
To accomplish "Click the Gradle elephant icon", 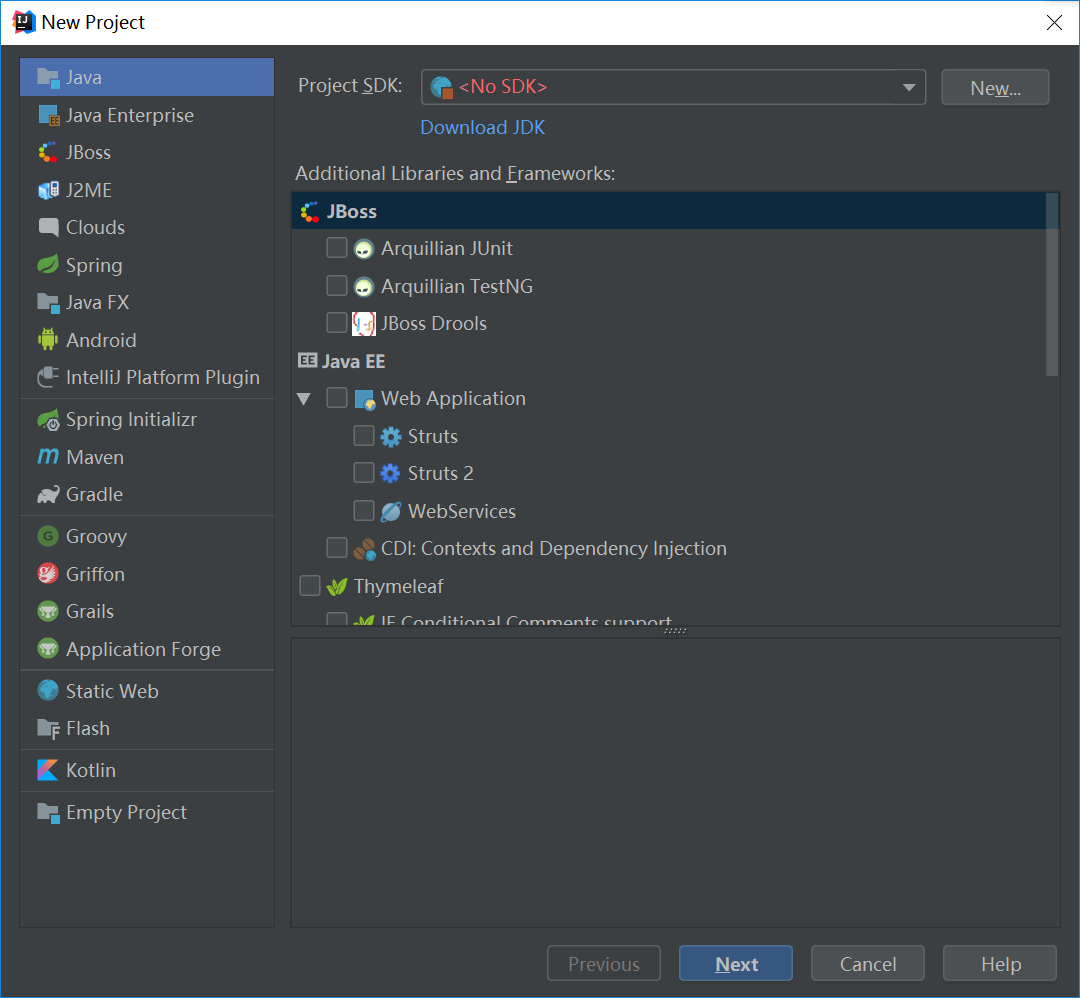I will click(48, 495).
